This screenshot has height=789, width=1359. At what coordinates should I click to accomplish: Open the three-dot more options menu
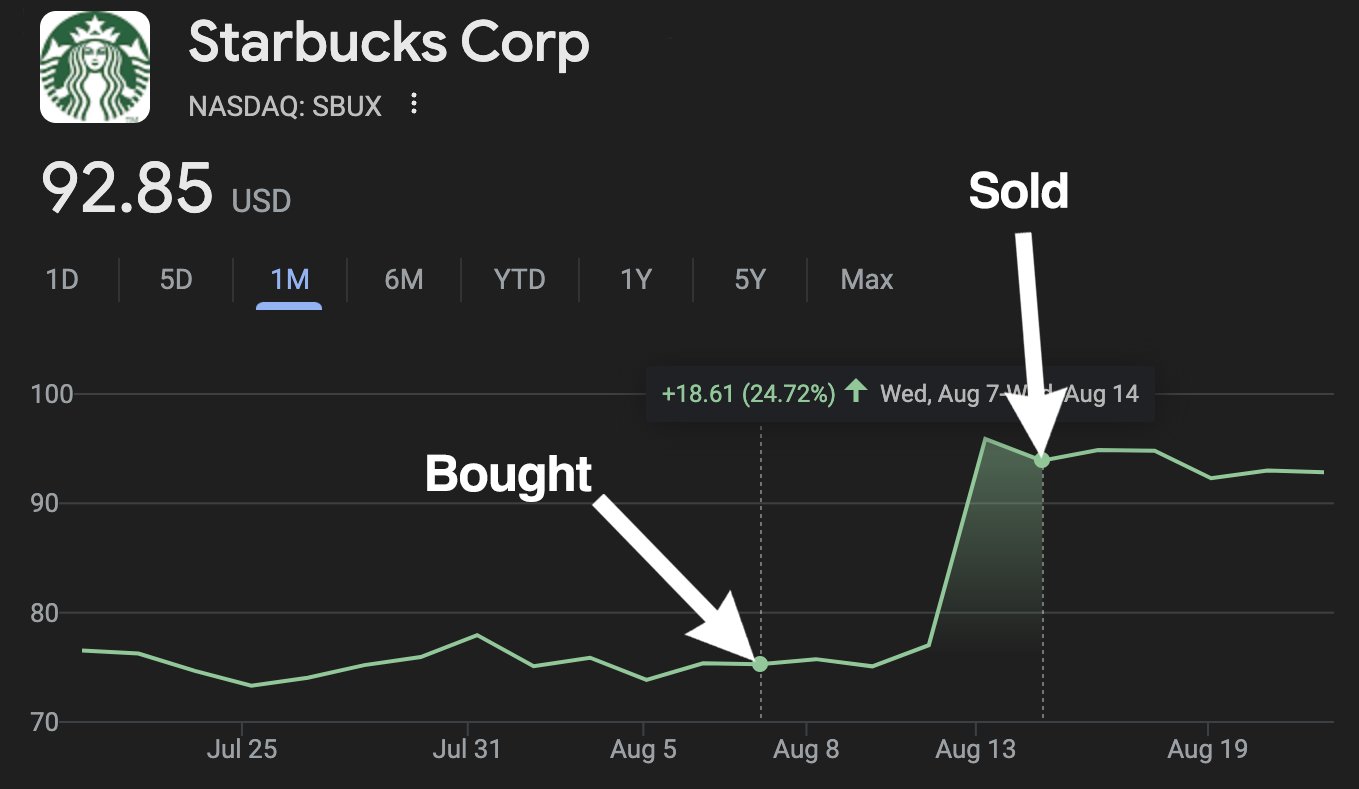pyautogui.click(x=414, y=105)
